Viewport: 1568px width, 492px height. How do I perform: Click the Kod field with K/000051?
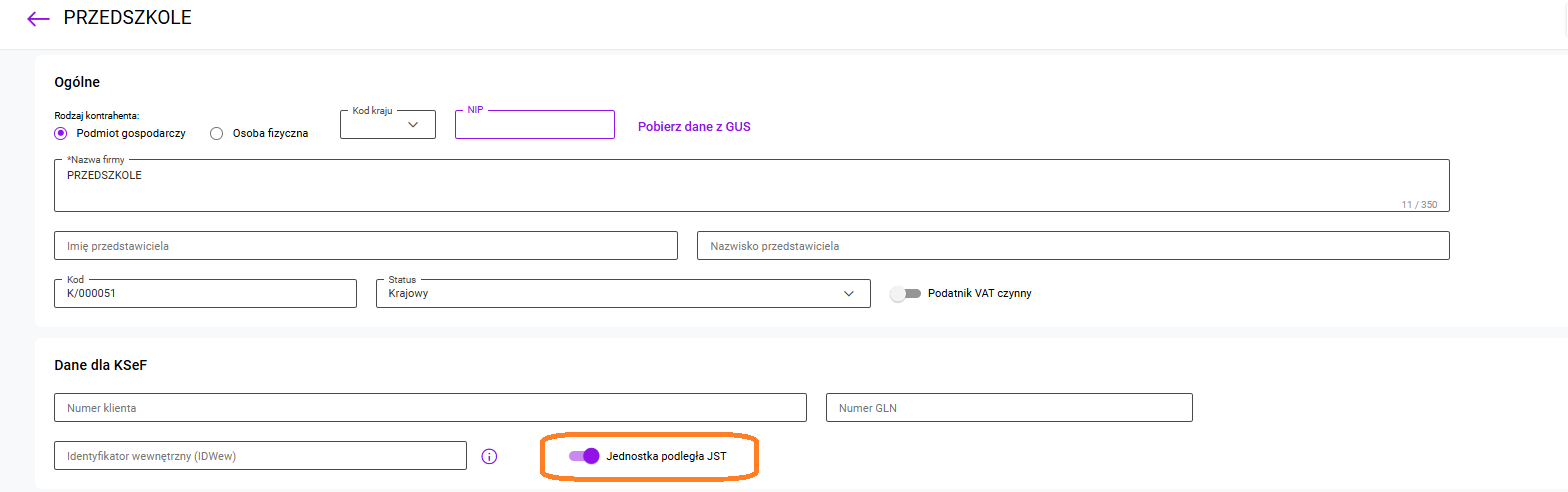click(x=205, y=294)
